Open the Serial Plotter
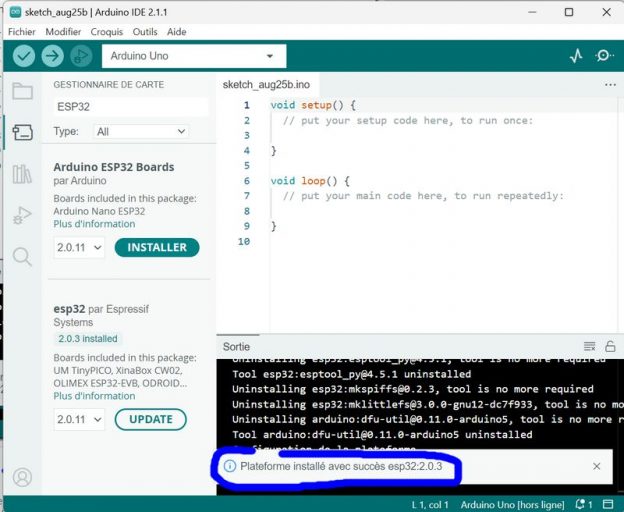The width and height of the screenshot is (624, 512). pyautogui.click(x=576, y=56)
